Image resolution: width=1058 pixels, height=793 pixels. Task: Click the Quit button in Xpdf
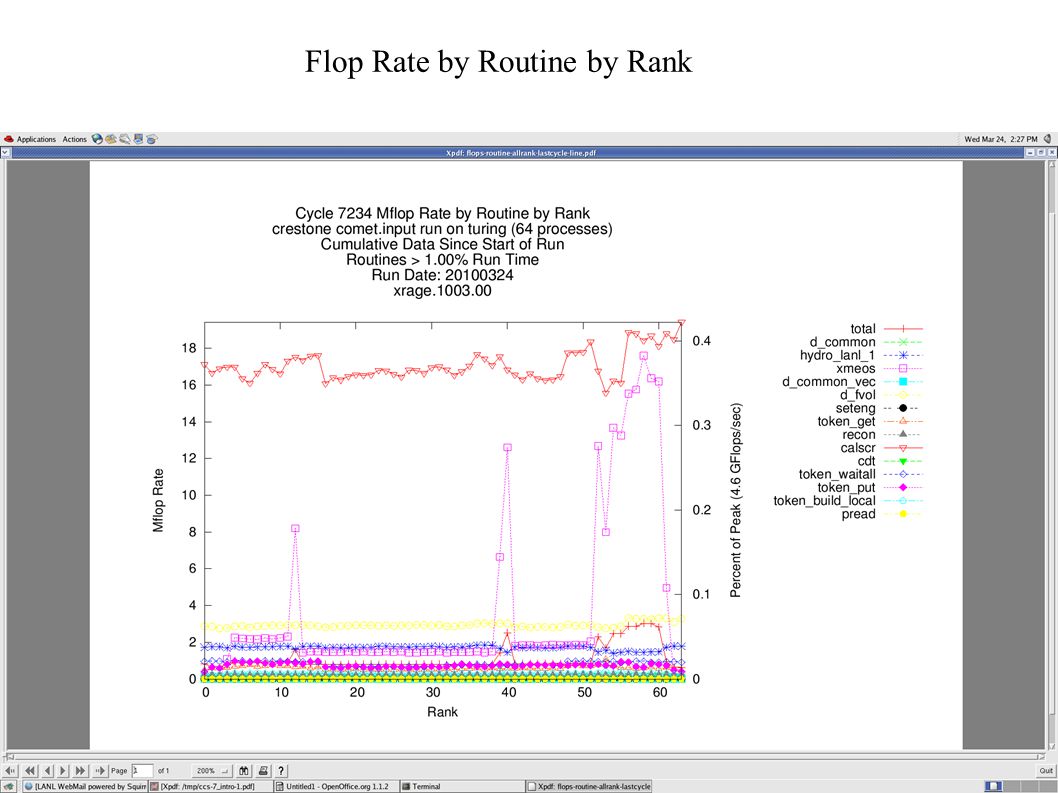pos(1046,770)
